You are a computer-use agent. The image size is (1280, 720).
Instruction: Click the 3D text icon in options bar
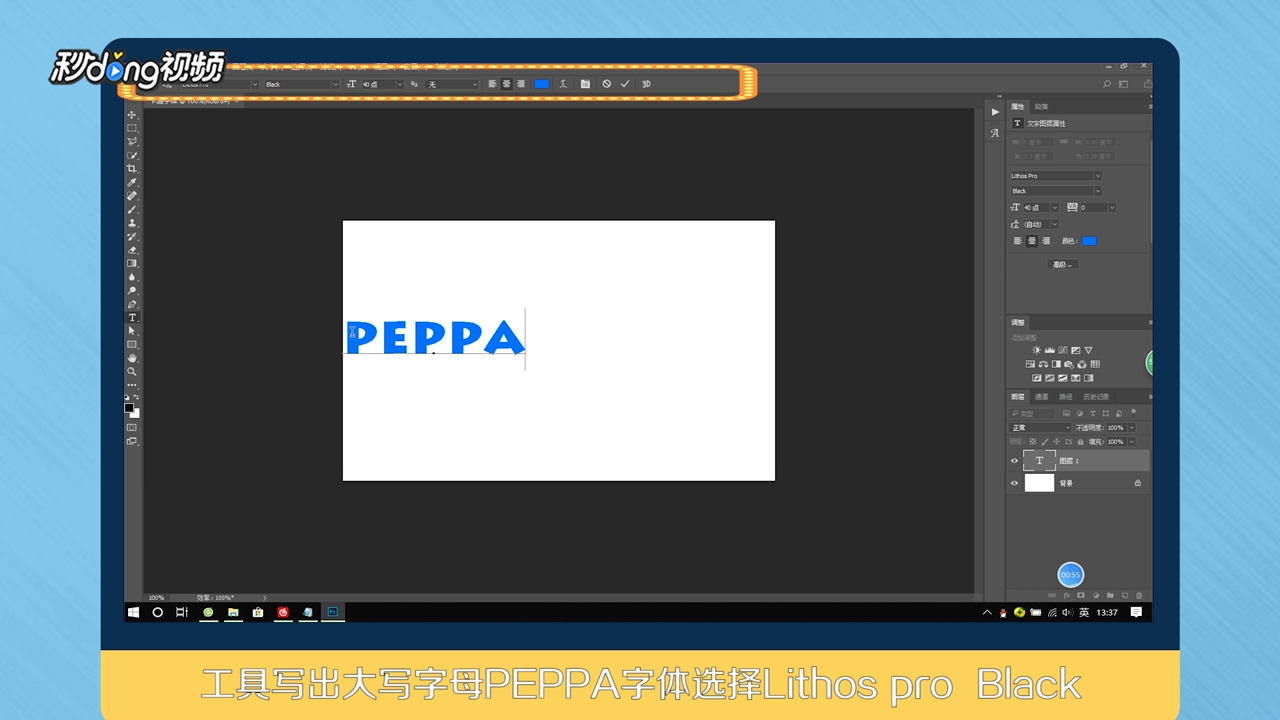click(x=646, y=84)
